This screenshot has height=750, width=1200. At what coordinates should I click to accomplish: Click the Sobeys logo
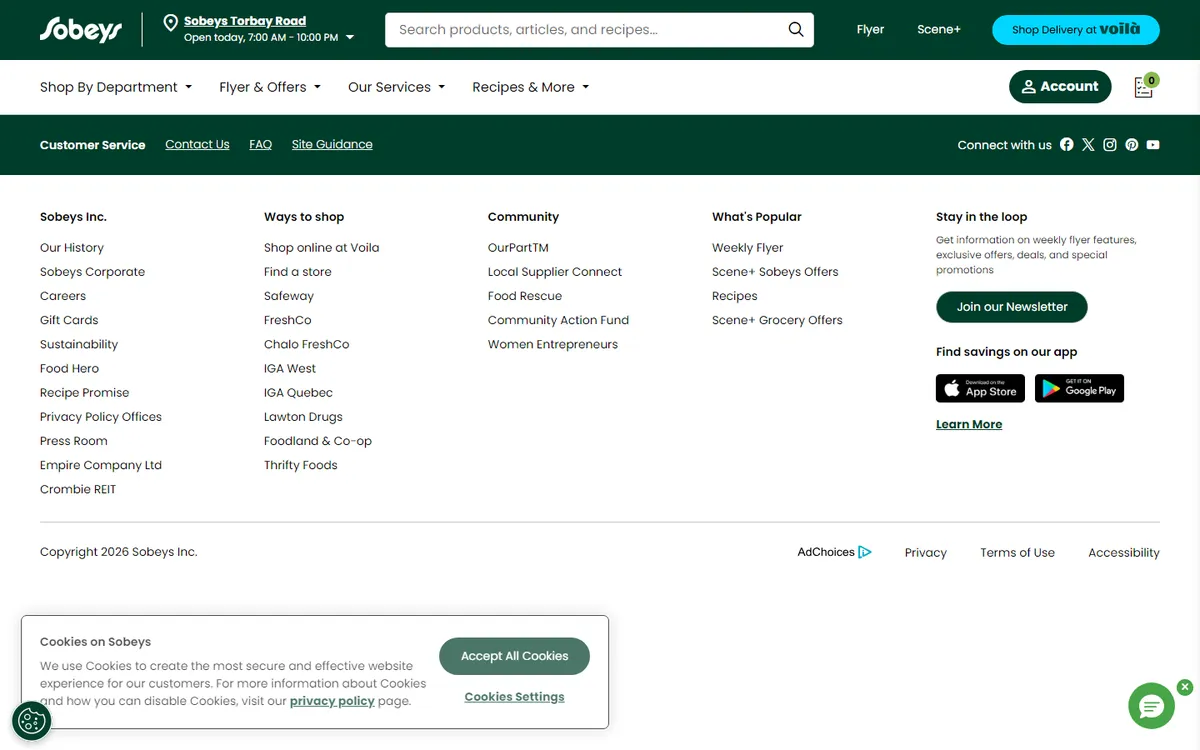[x=81, y=30]
